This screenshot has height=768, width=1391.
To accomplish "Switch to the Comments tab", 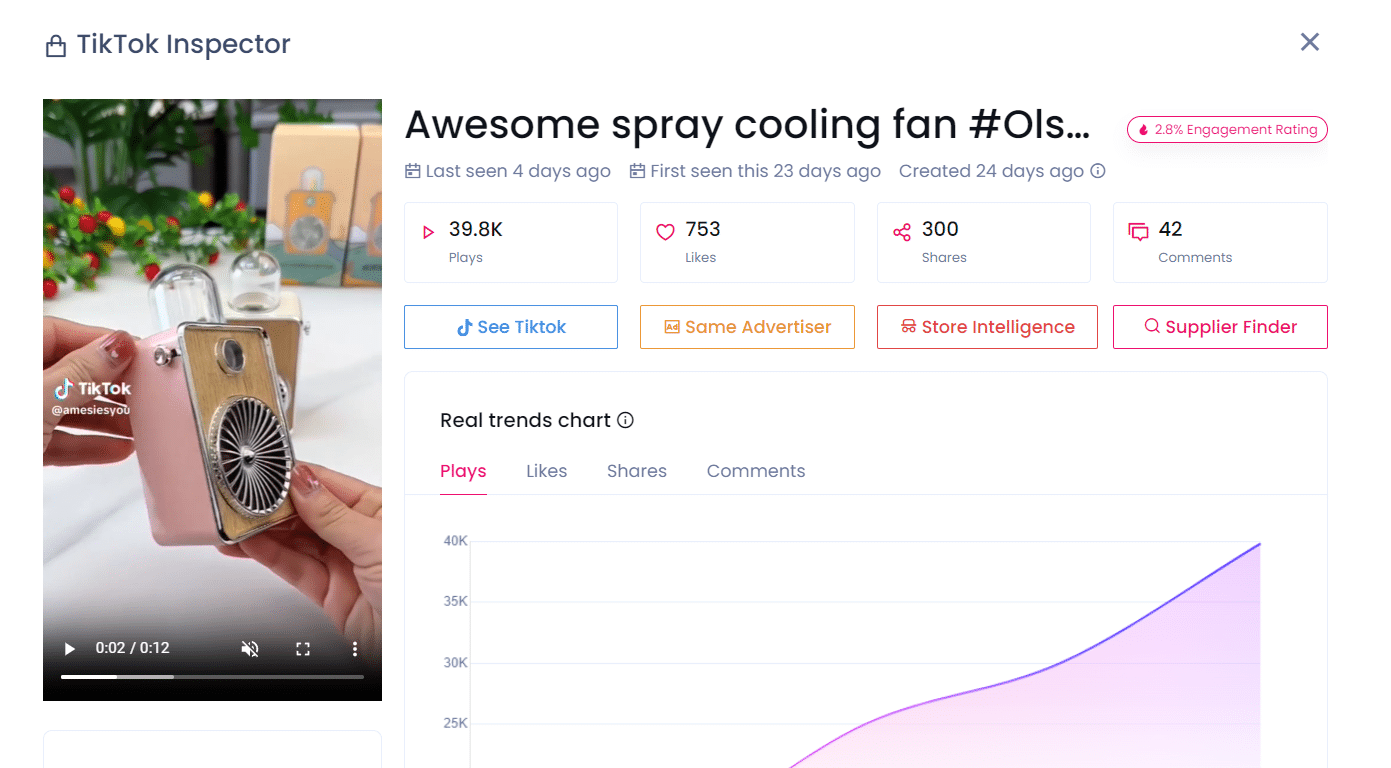I will click(756, 471).
